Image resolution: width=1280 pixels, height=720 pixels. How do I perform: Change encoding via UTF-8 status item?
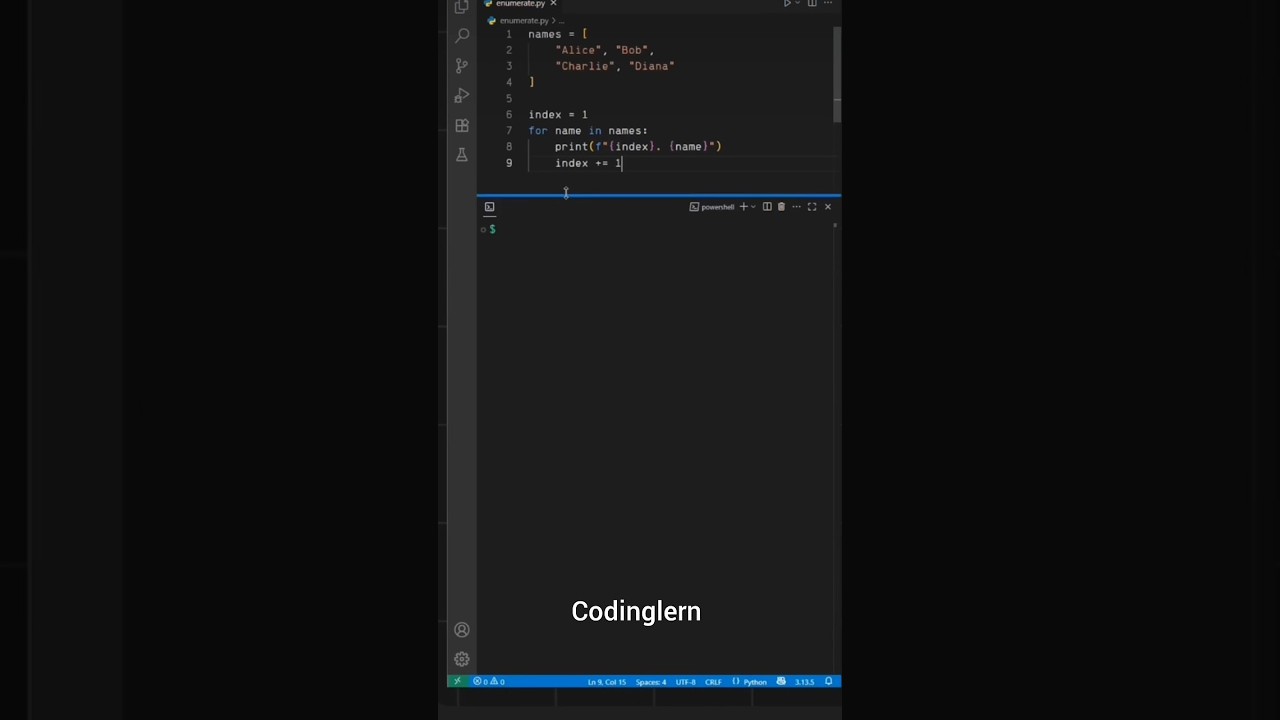[x=685, y=682]
